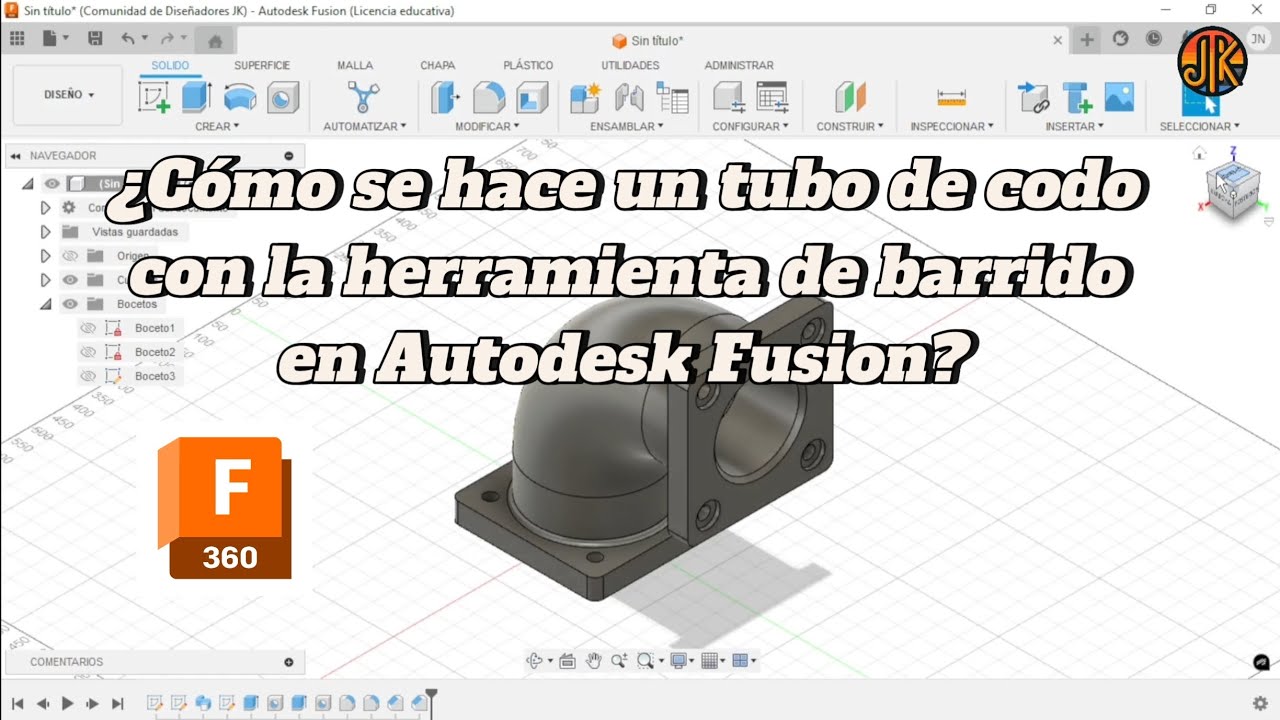This screenshot has height=720, width=1280.
Task: Select the Revolve tool
Action: [x=240, y=97]
